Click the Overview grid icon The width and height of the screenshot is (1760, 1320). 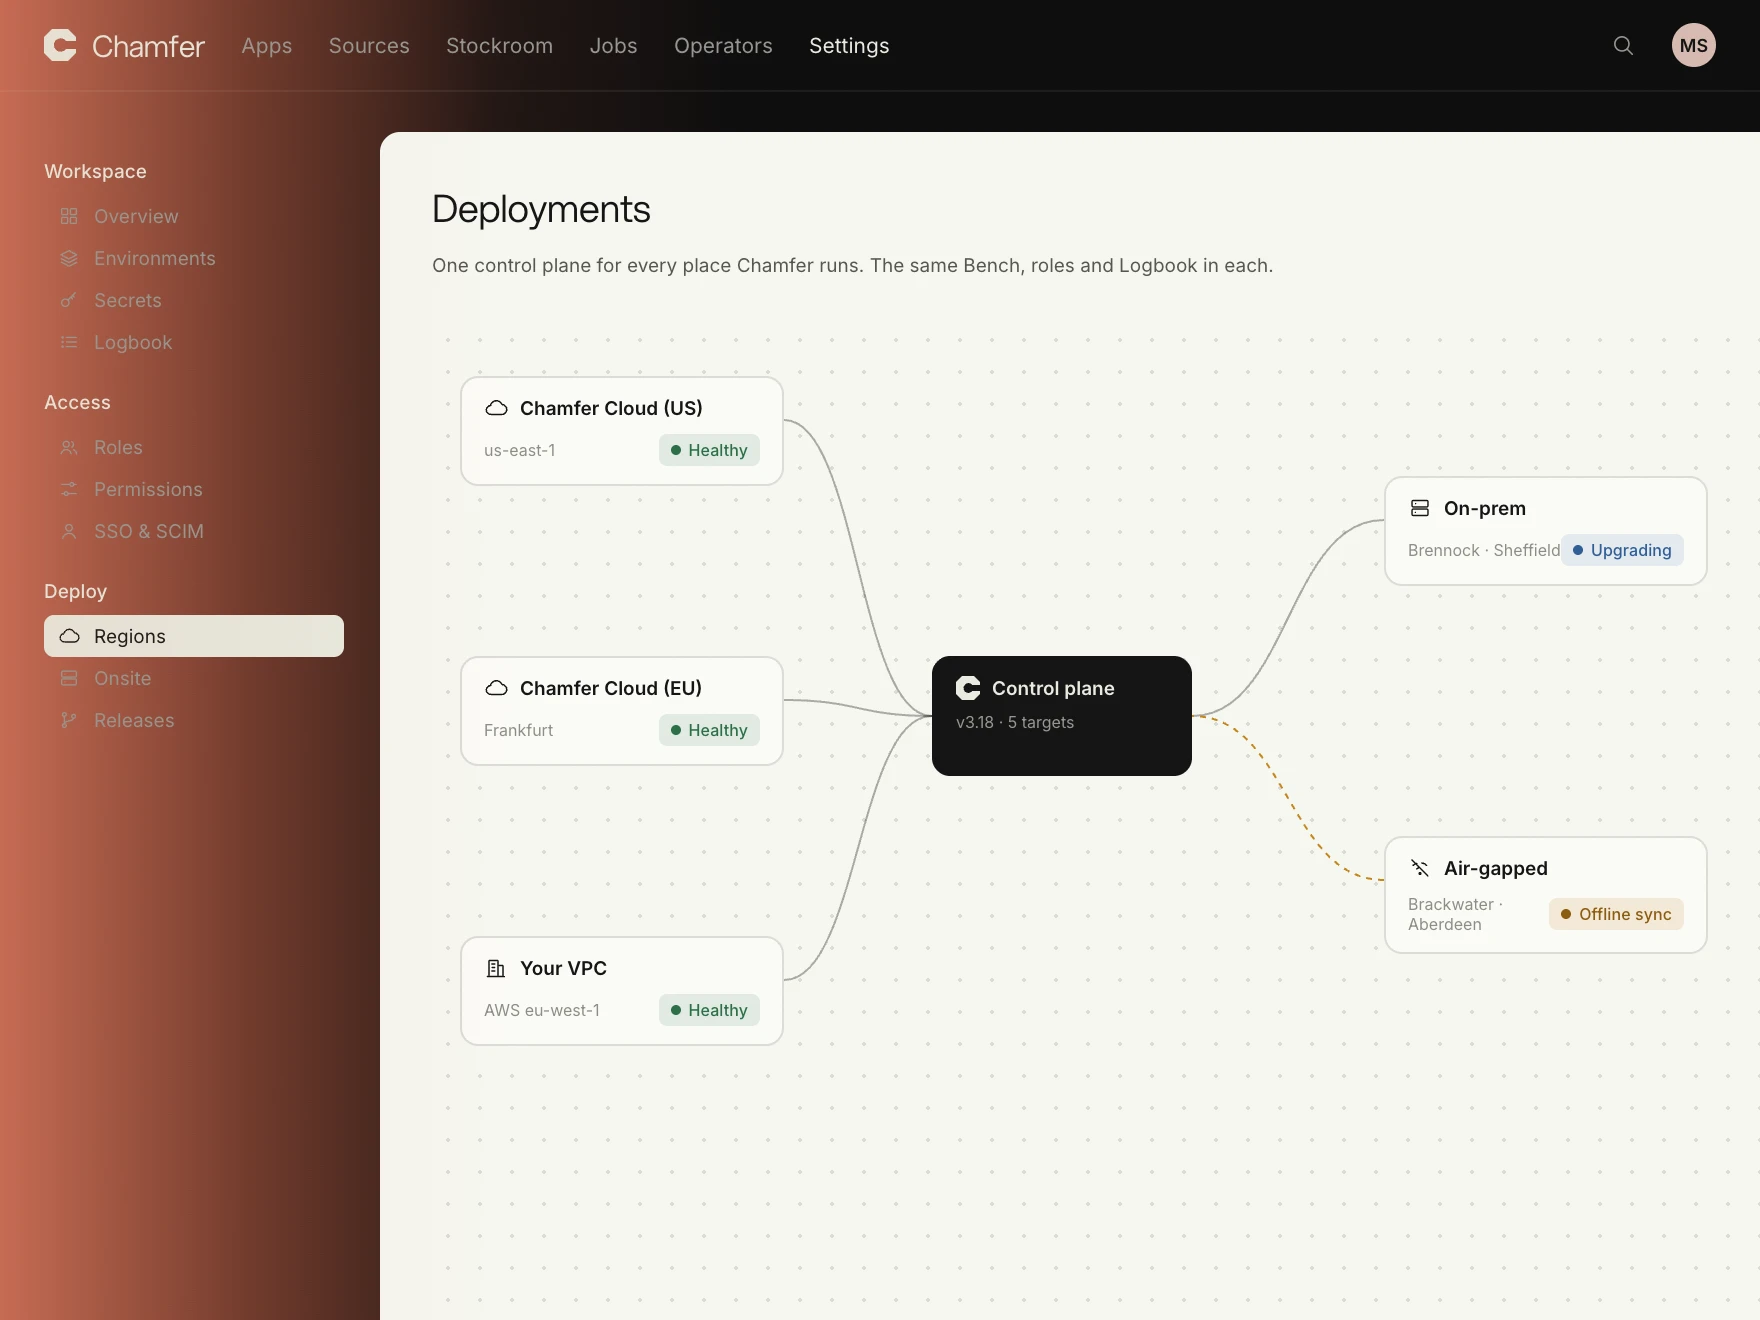69,216
